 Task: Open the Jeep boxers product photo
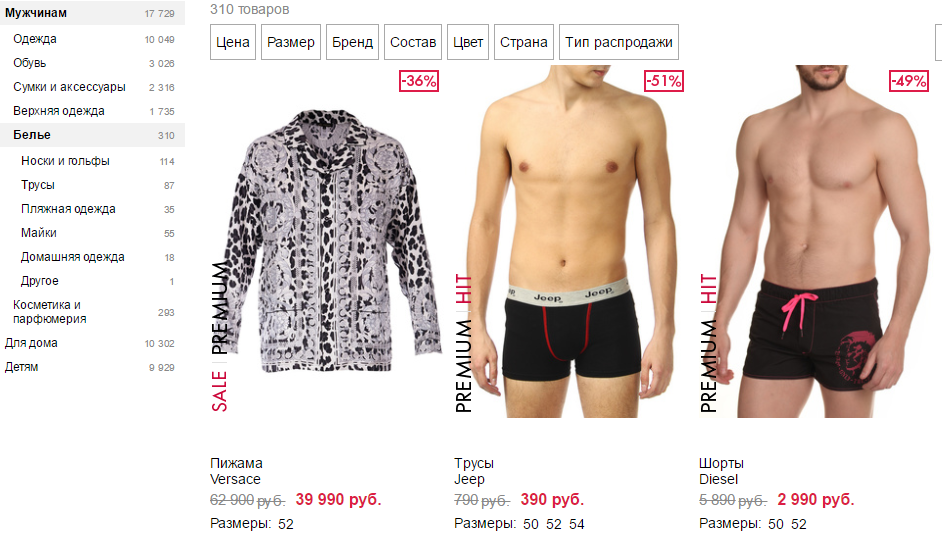point(572,241)
